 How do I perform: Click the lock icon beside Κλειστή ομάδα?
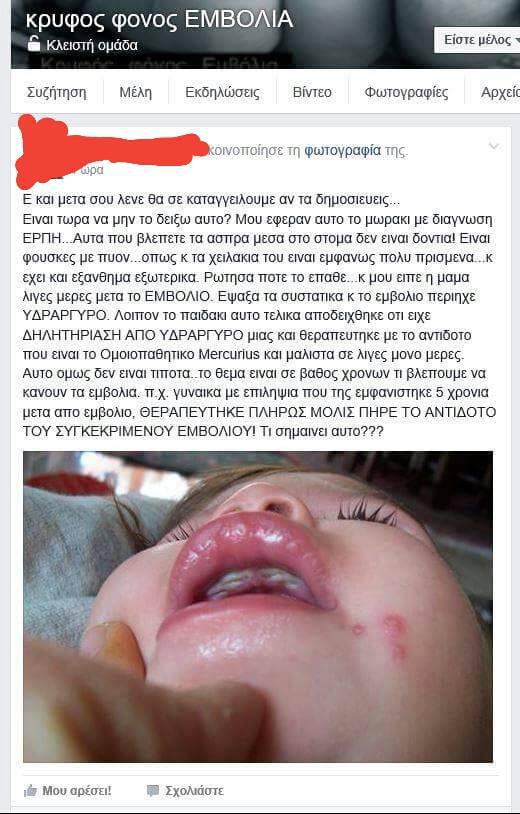point(34,45)
